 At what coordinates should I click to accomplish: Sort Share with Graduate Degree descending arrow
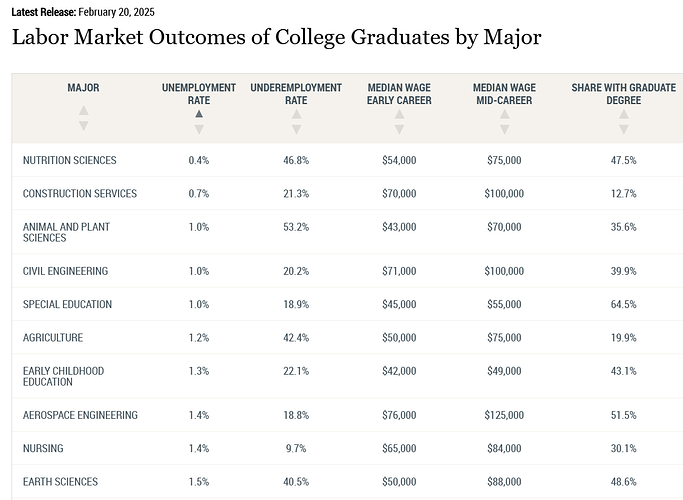tap(624, 129)
